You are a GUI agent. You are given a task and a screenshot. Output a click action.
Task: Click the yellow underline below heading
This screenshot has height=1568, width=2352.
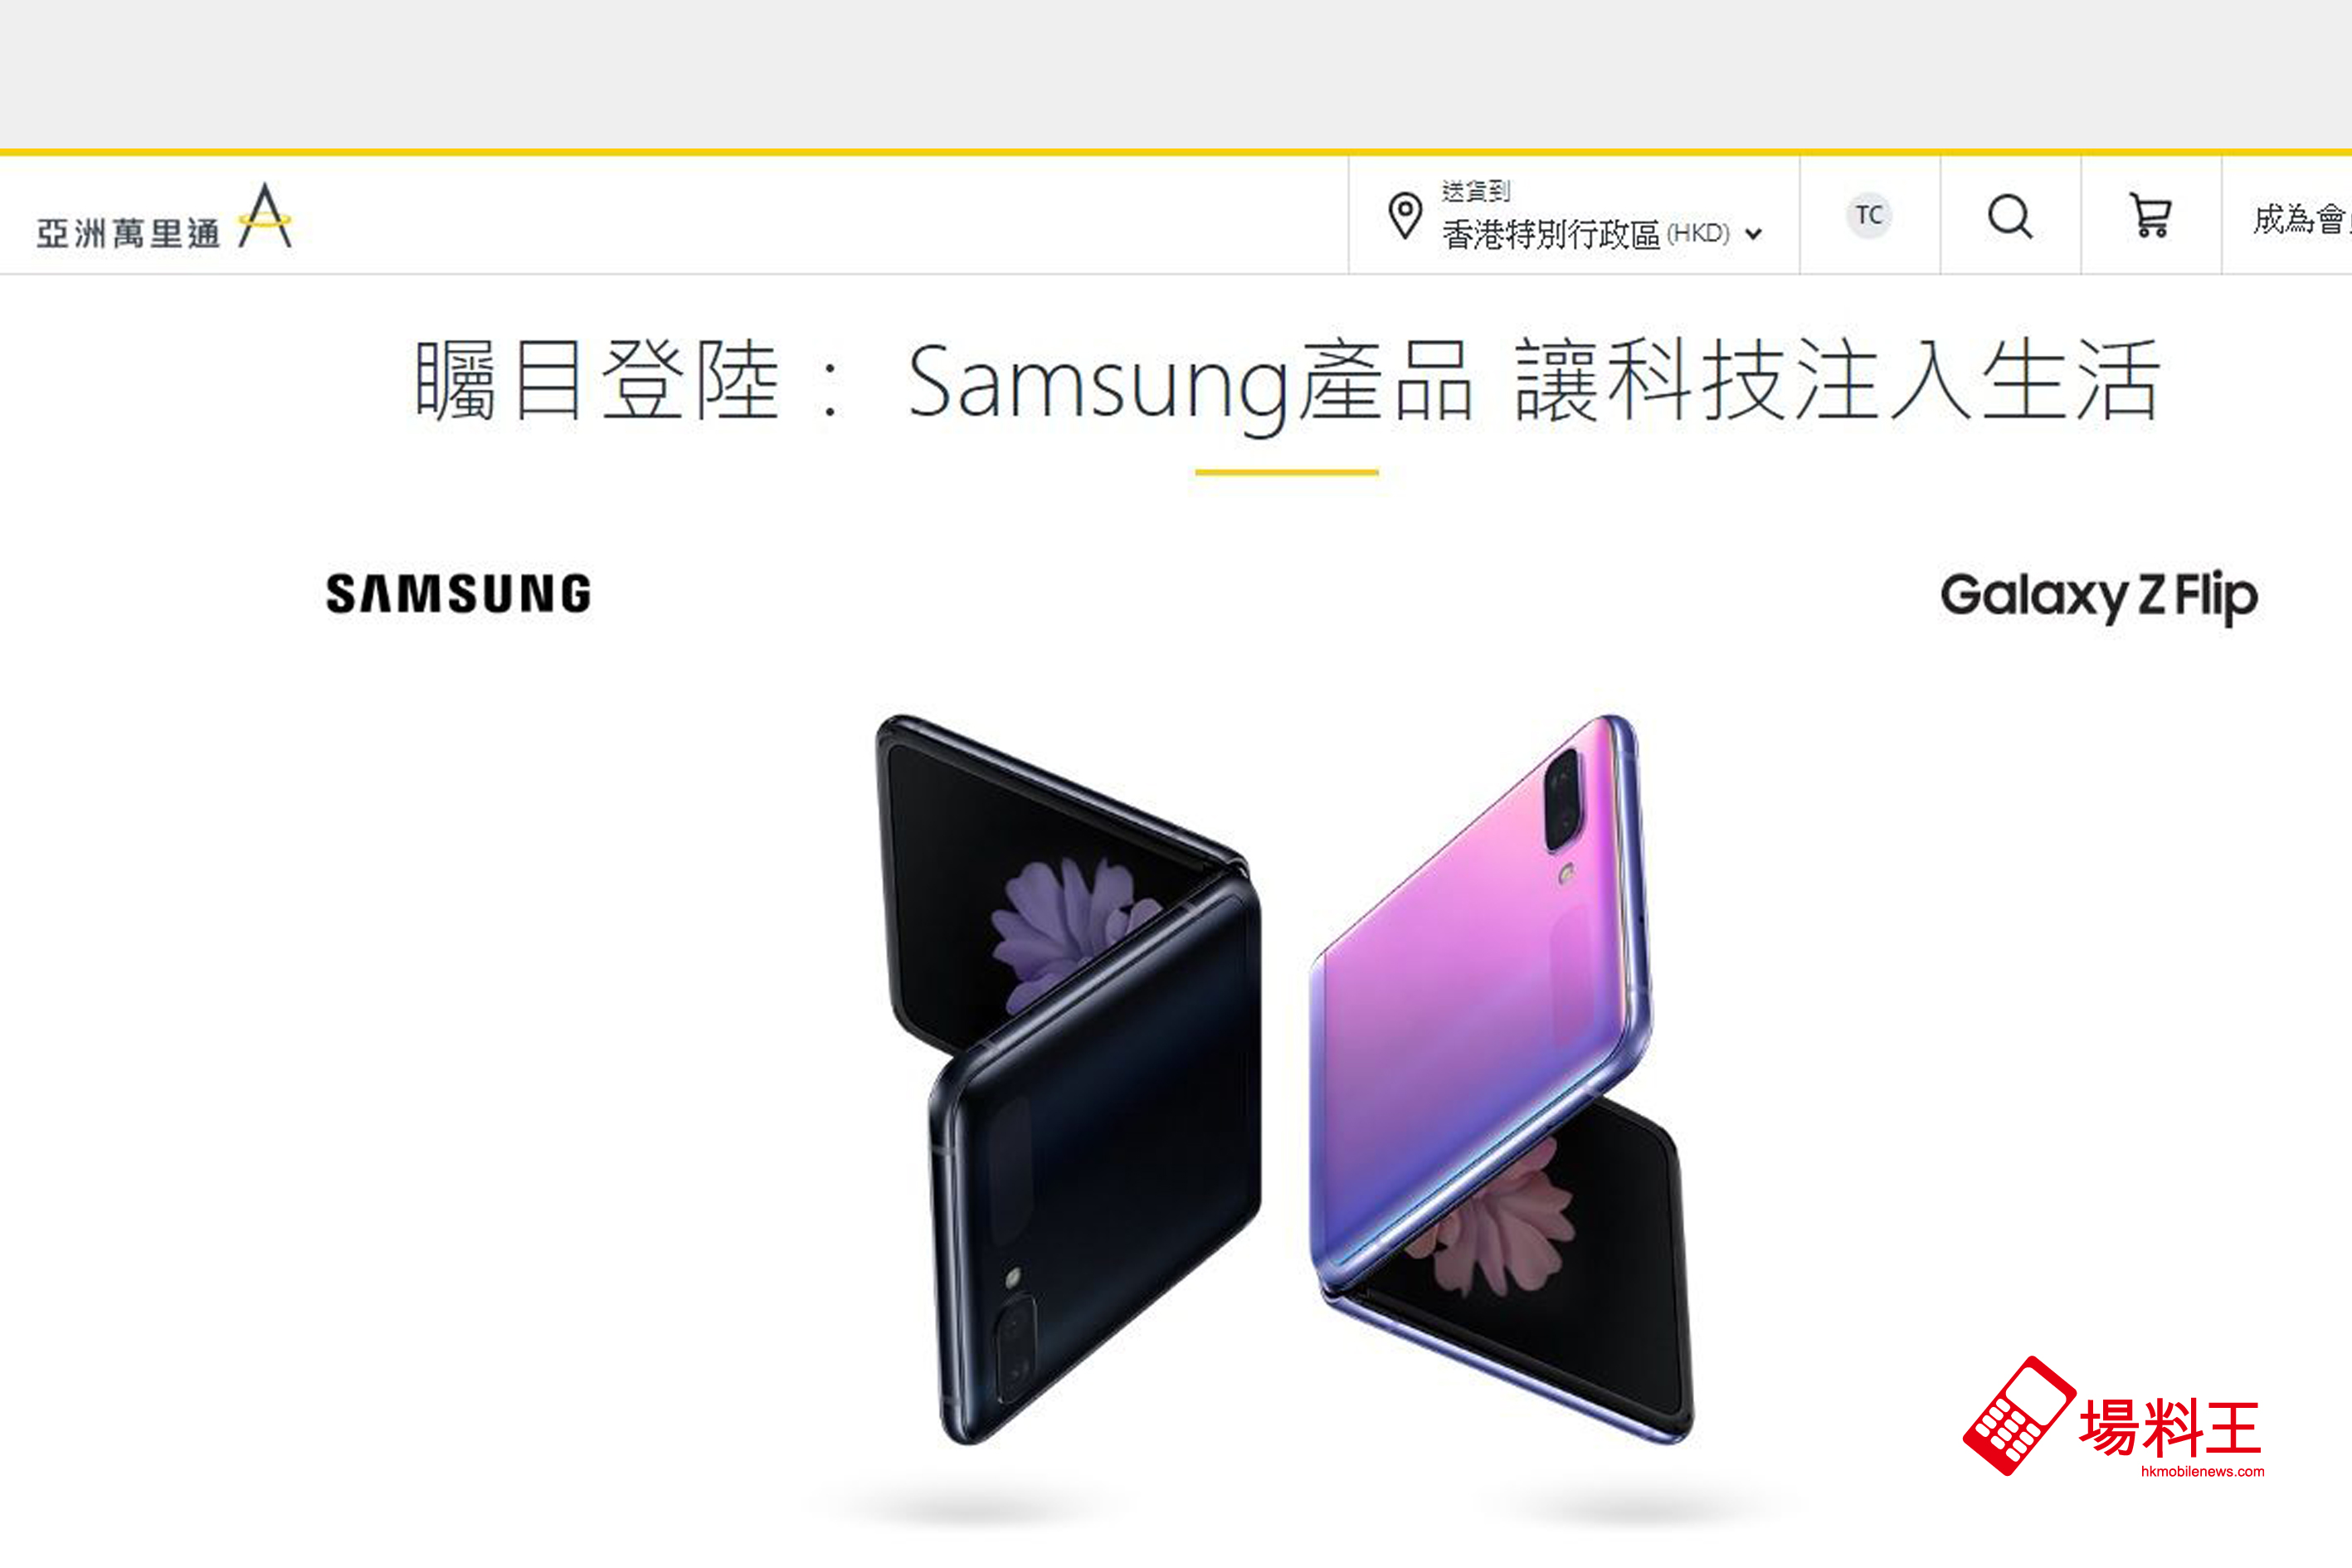(1287, 472)
